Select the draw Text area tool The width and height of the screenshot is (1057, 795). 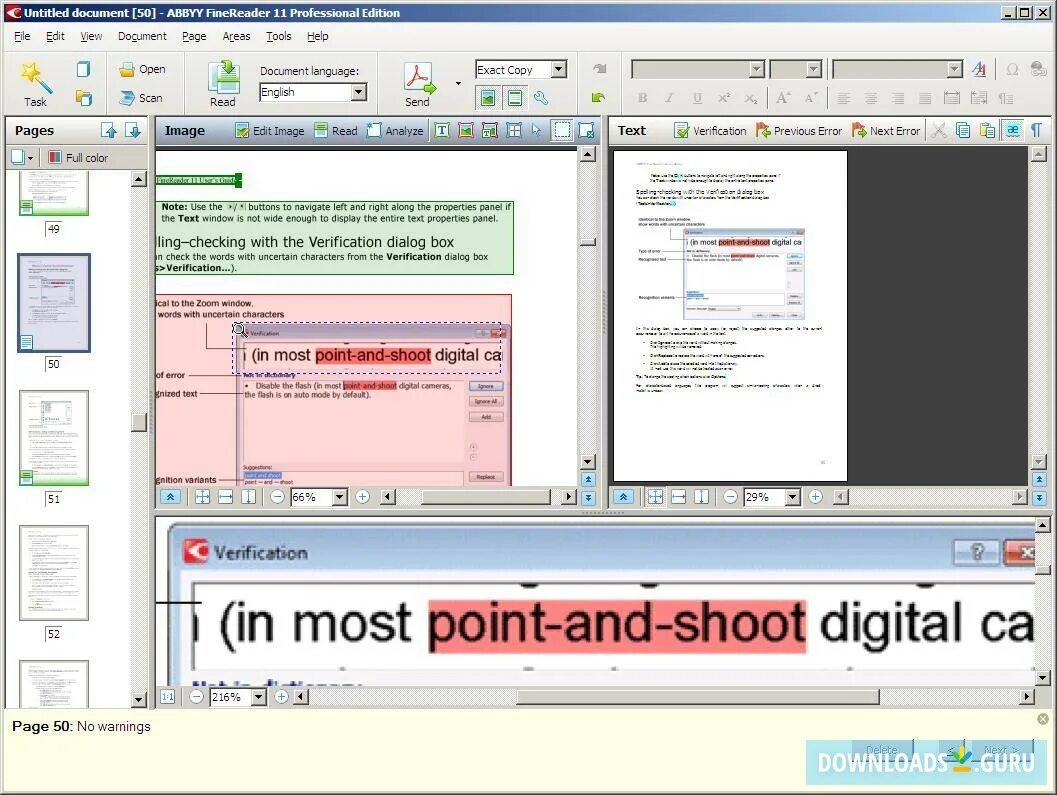pos(442,131)
